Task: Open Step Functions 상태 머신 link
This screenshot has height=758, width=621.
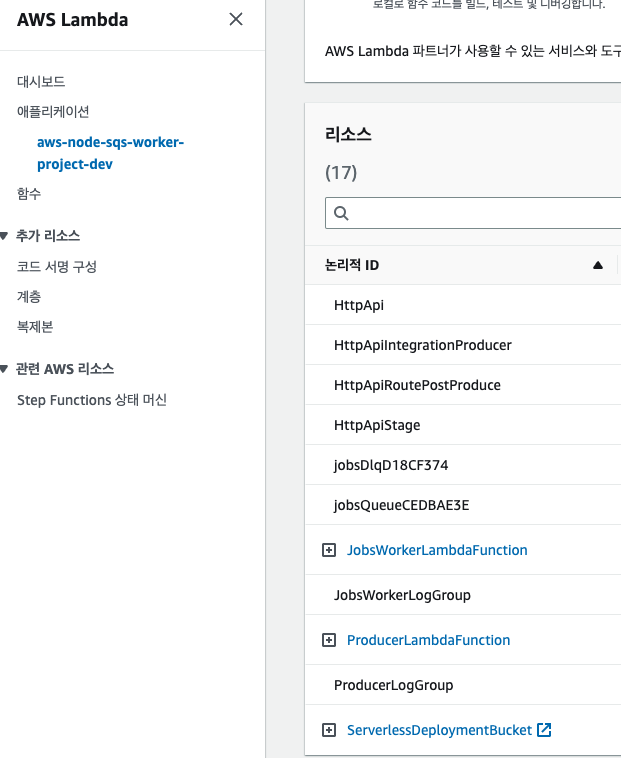Action: [x=92, y=400]
